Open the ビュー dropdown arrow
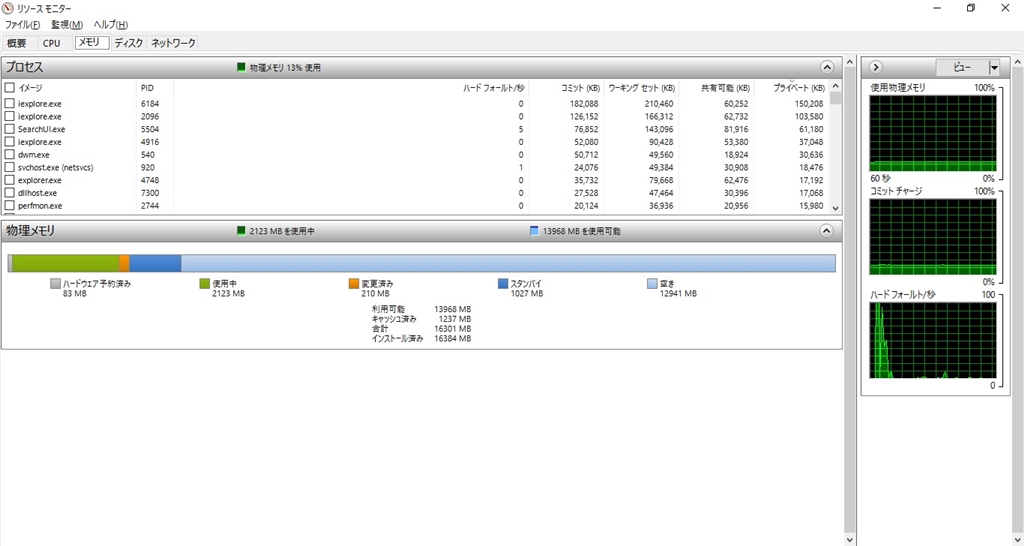1024x546 pixels. [994, 67]
